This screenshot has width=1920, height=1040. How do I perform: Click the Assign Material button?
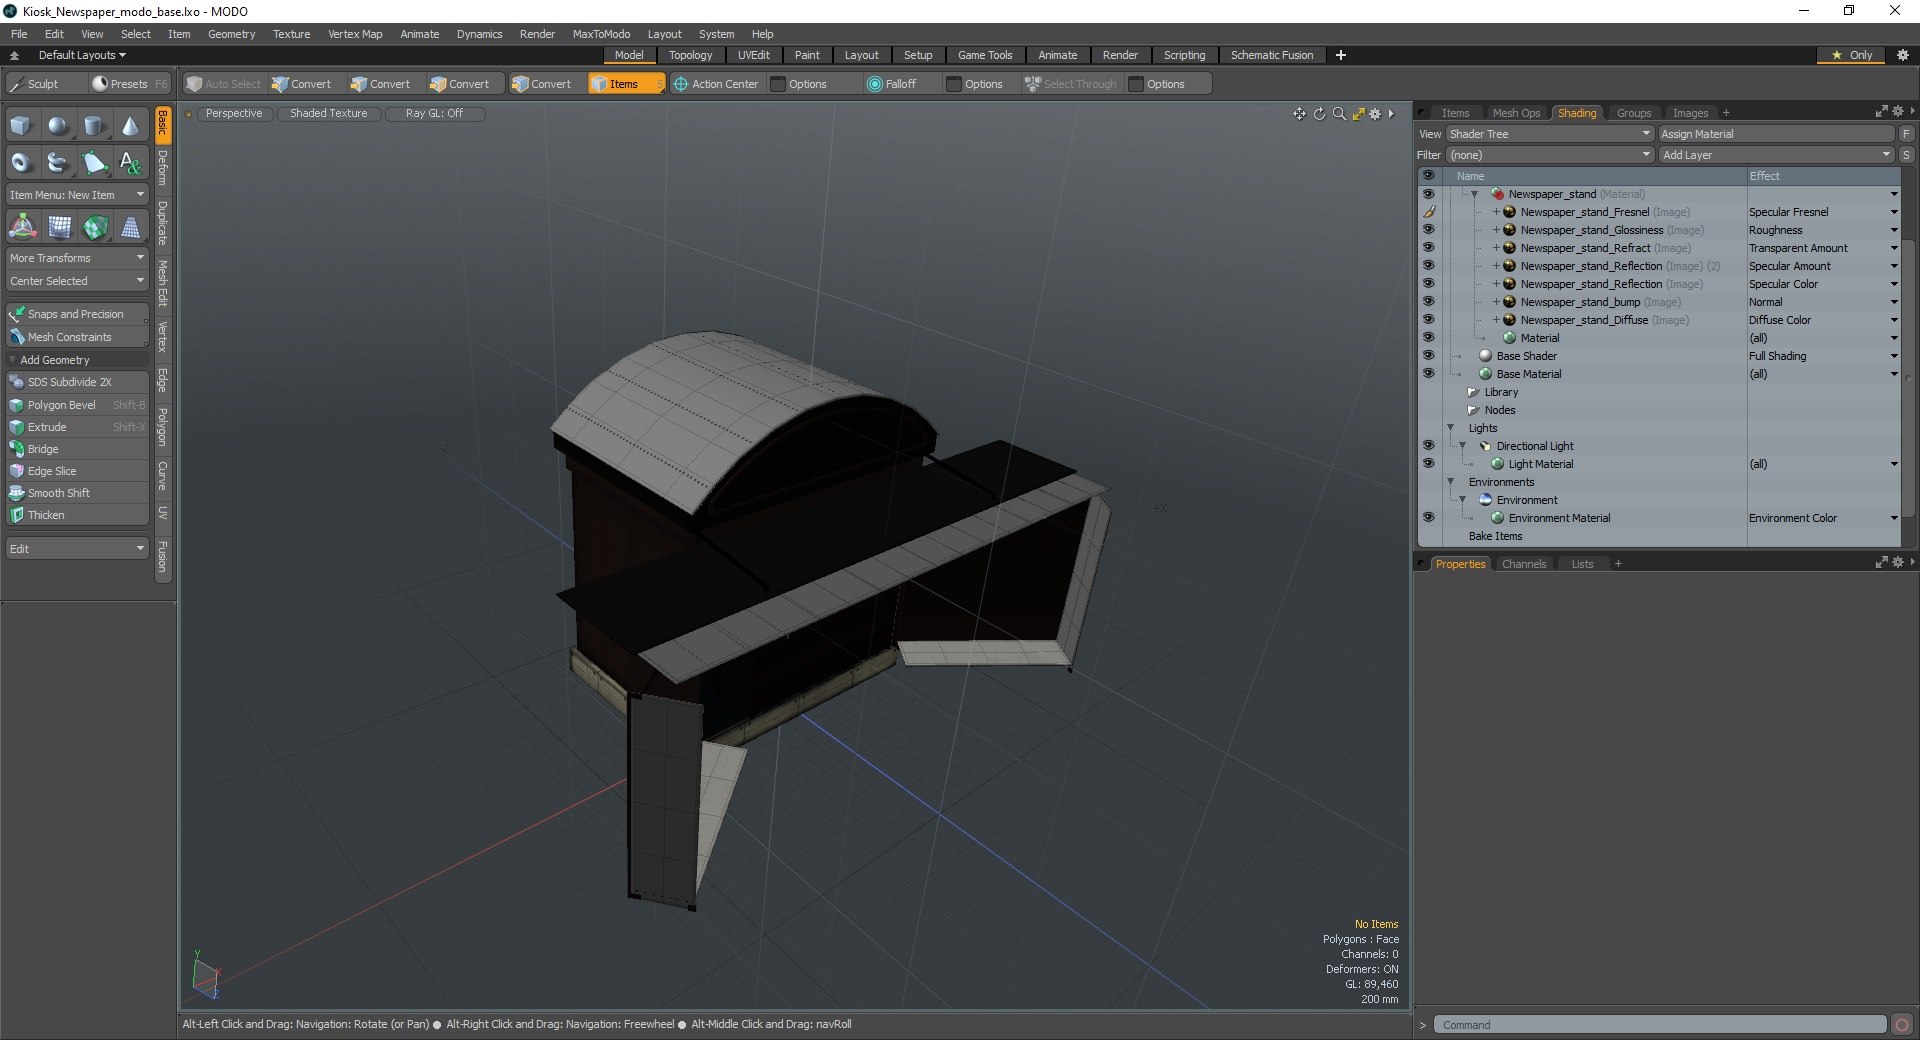click(x=1776, y=134)
